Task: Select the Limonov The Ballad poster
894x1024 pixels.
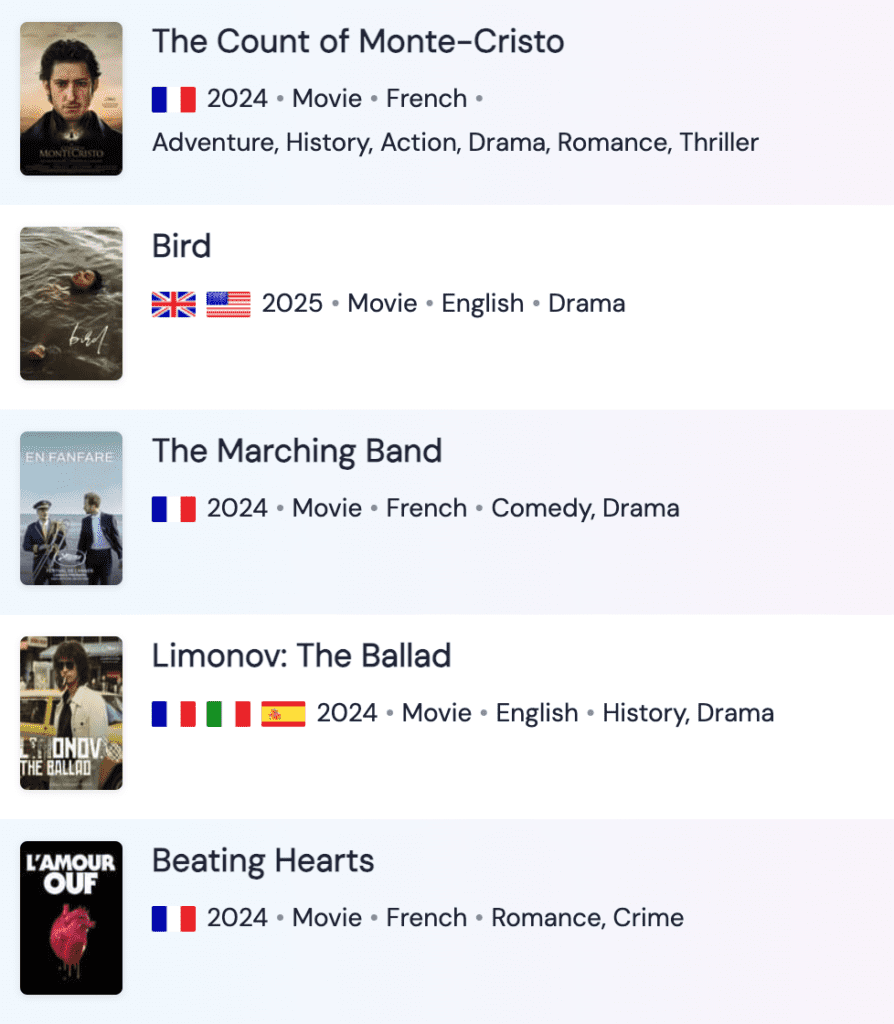Action: (x=71, y=713)
